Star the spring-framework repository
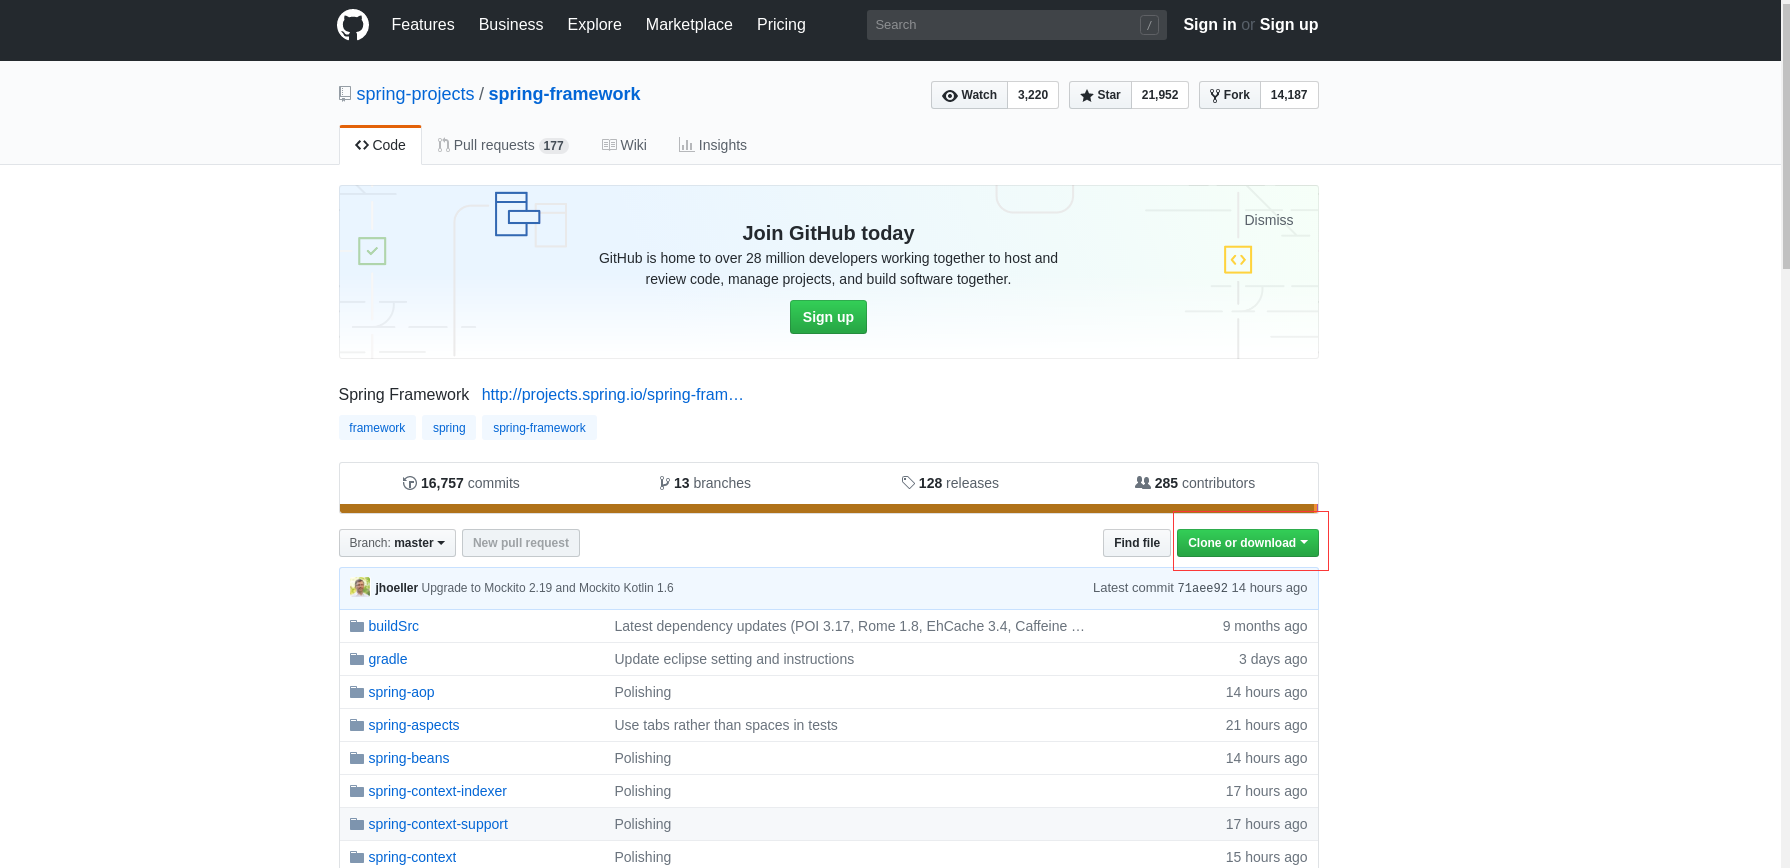 pos(1100,95)
